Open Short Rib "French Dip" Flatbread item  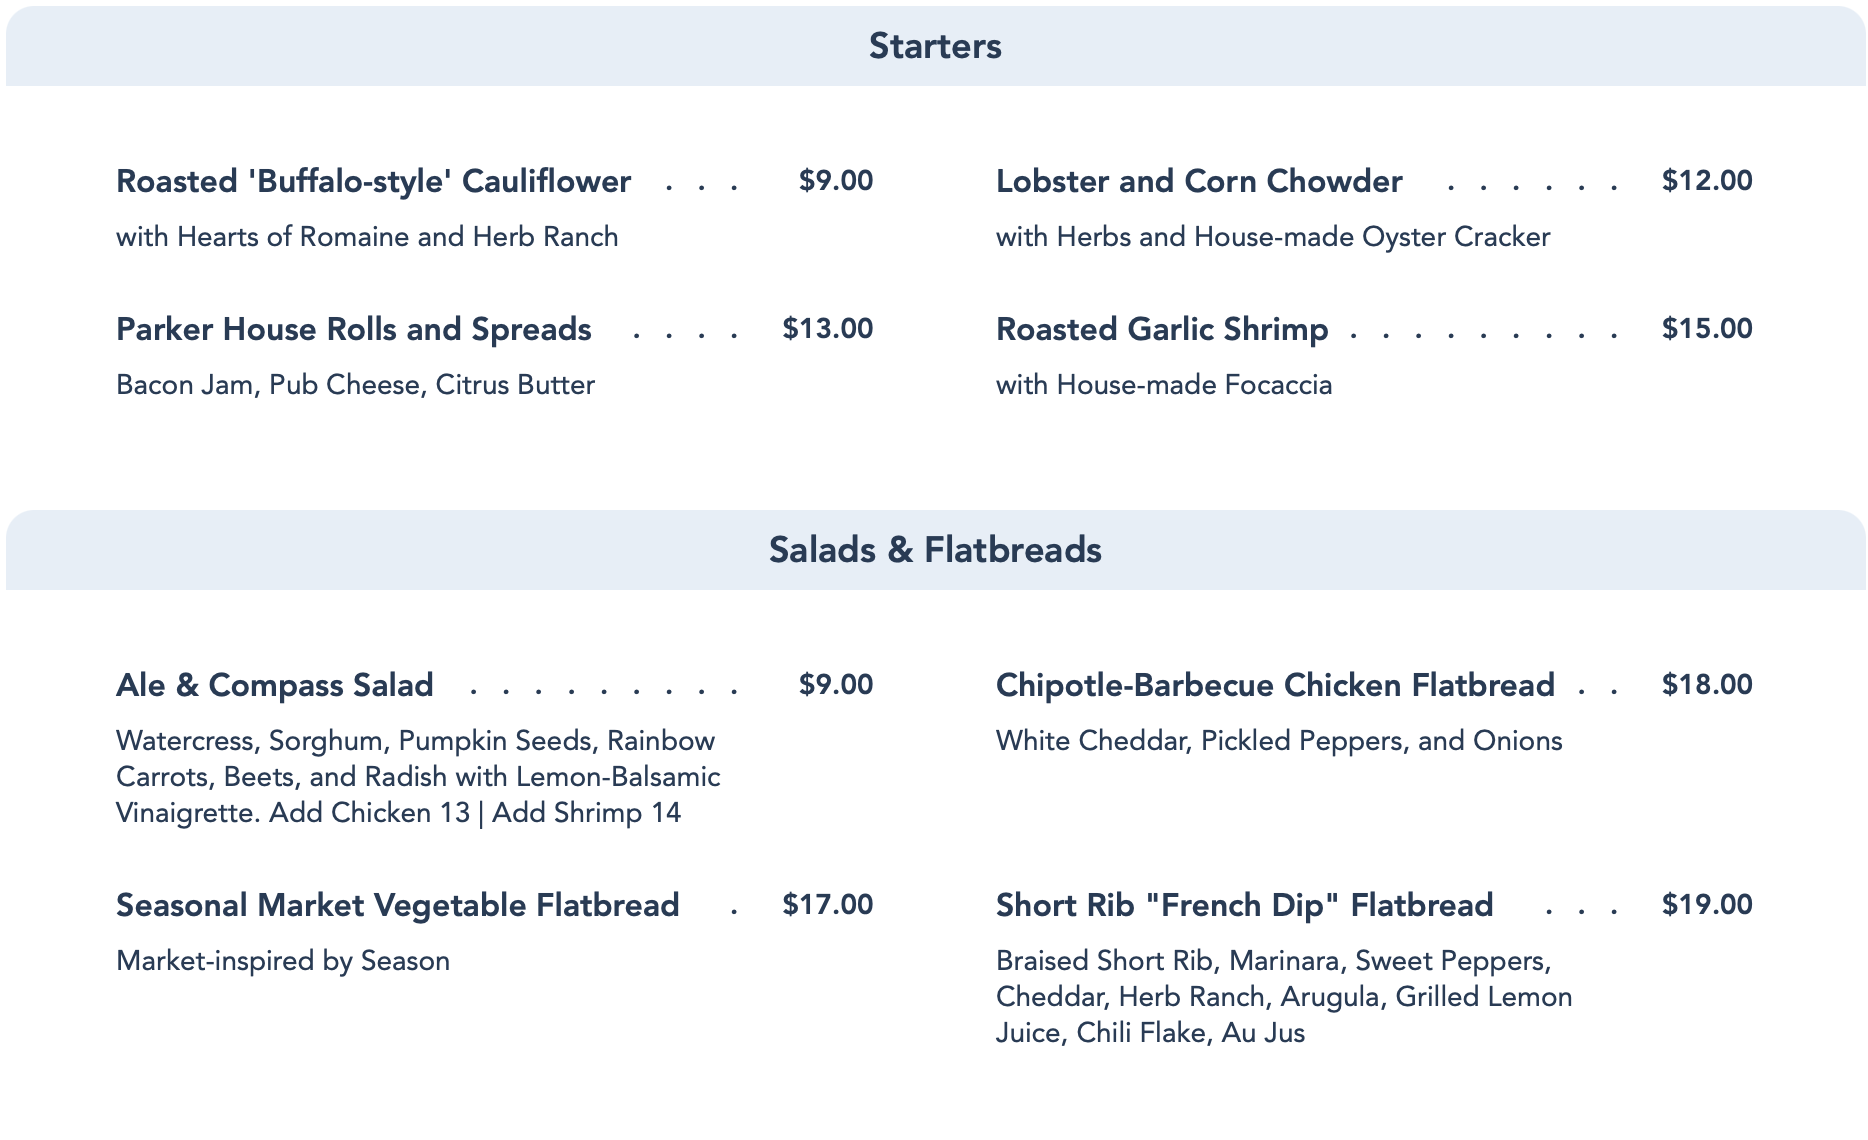1244,905
